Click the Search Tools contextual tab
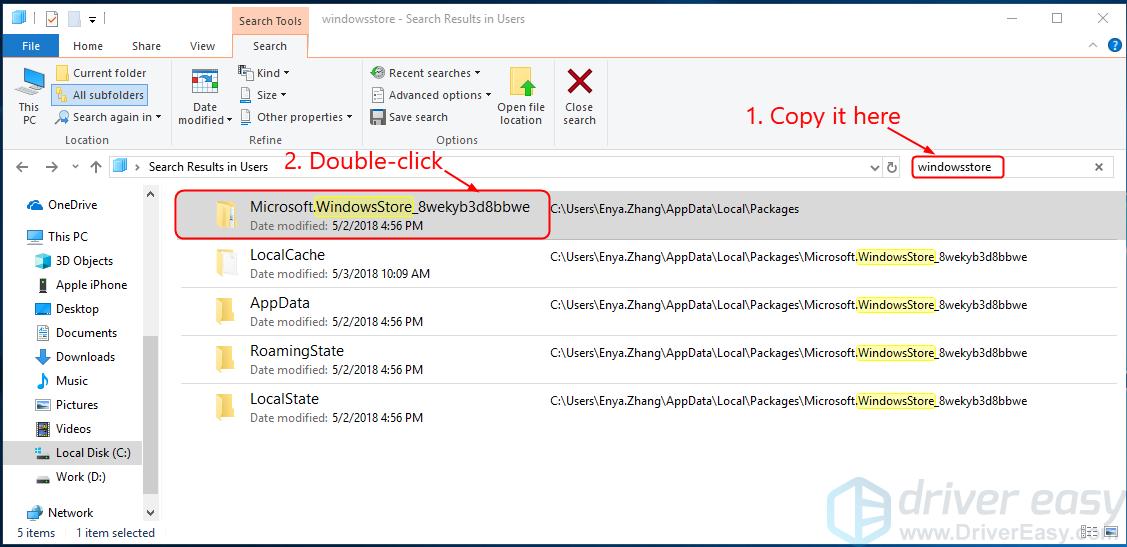1127x547 pixels. point(270,21)
